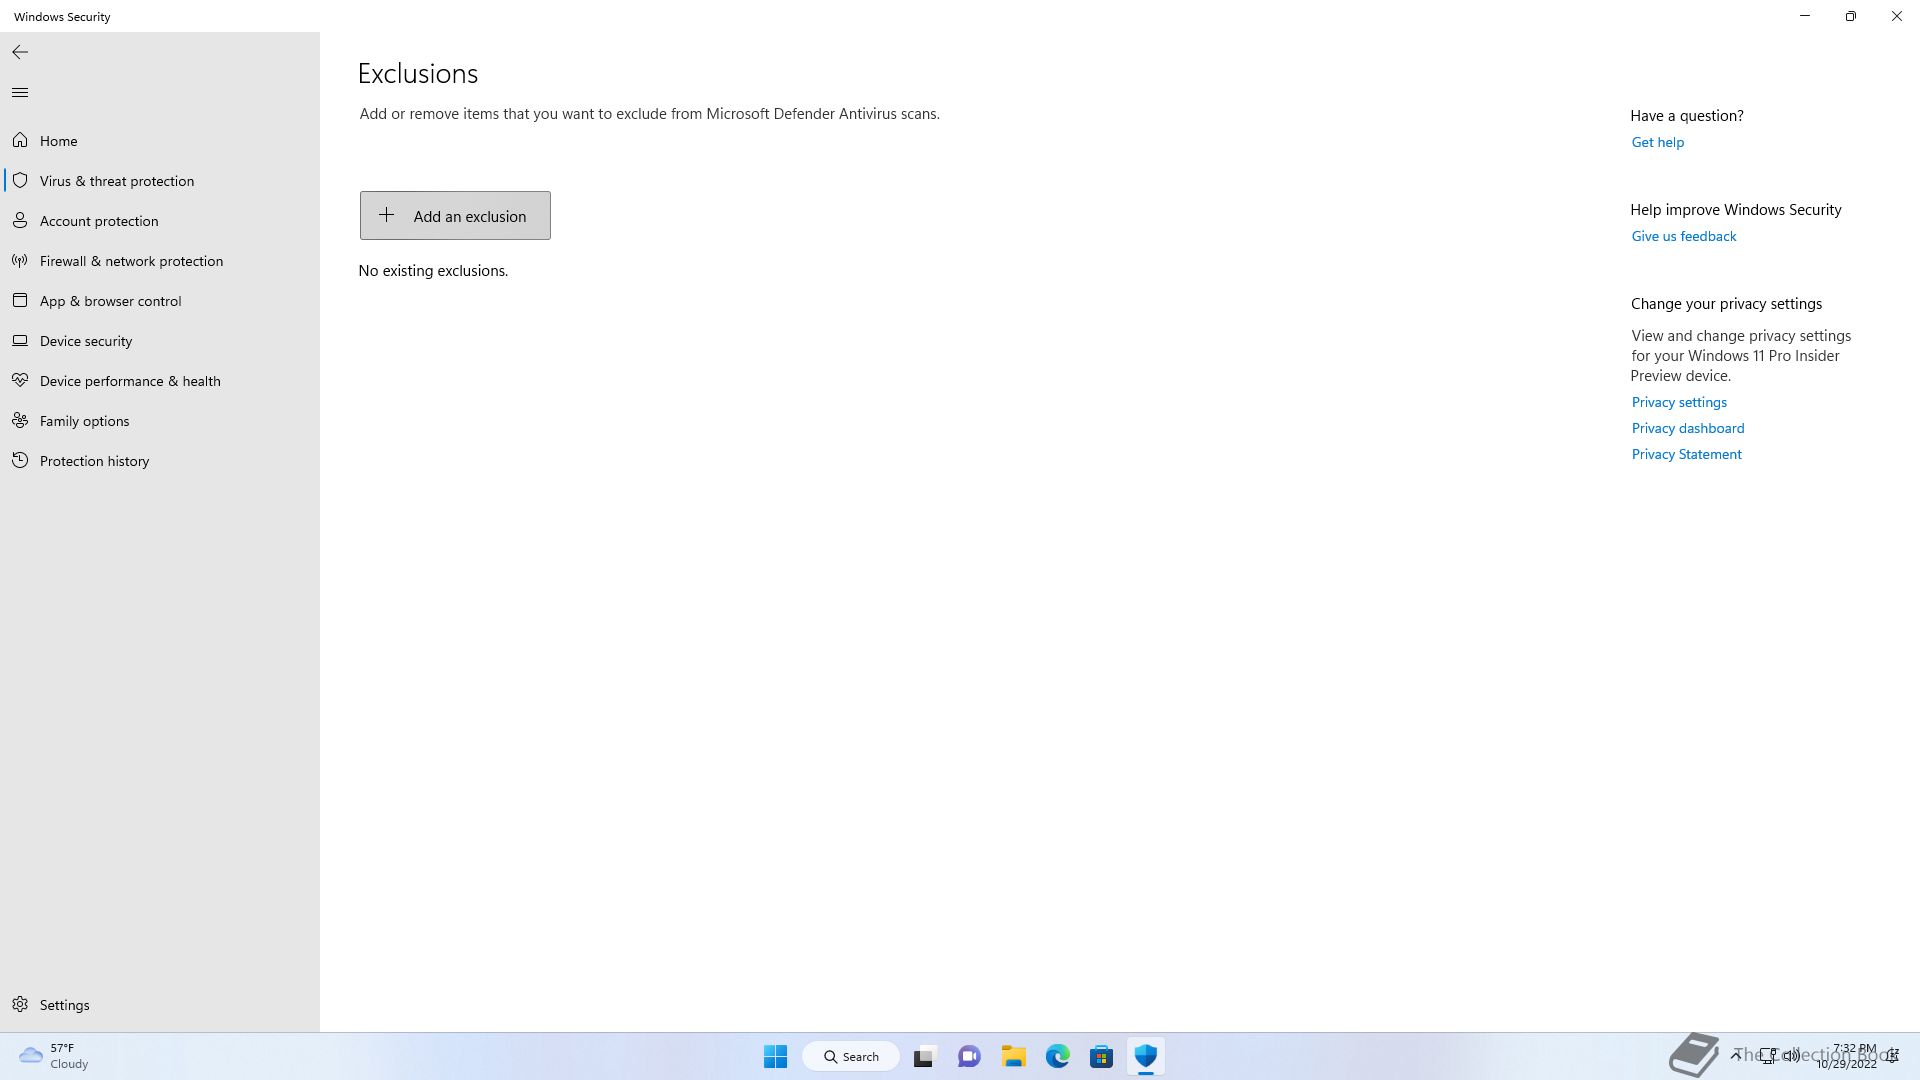This screenshot has width=1920, height=1080.
Task: Click the shield icon for Virus protection
Action: coord(20,180)
